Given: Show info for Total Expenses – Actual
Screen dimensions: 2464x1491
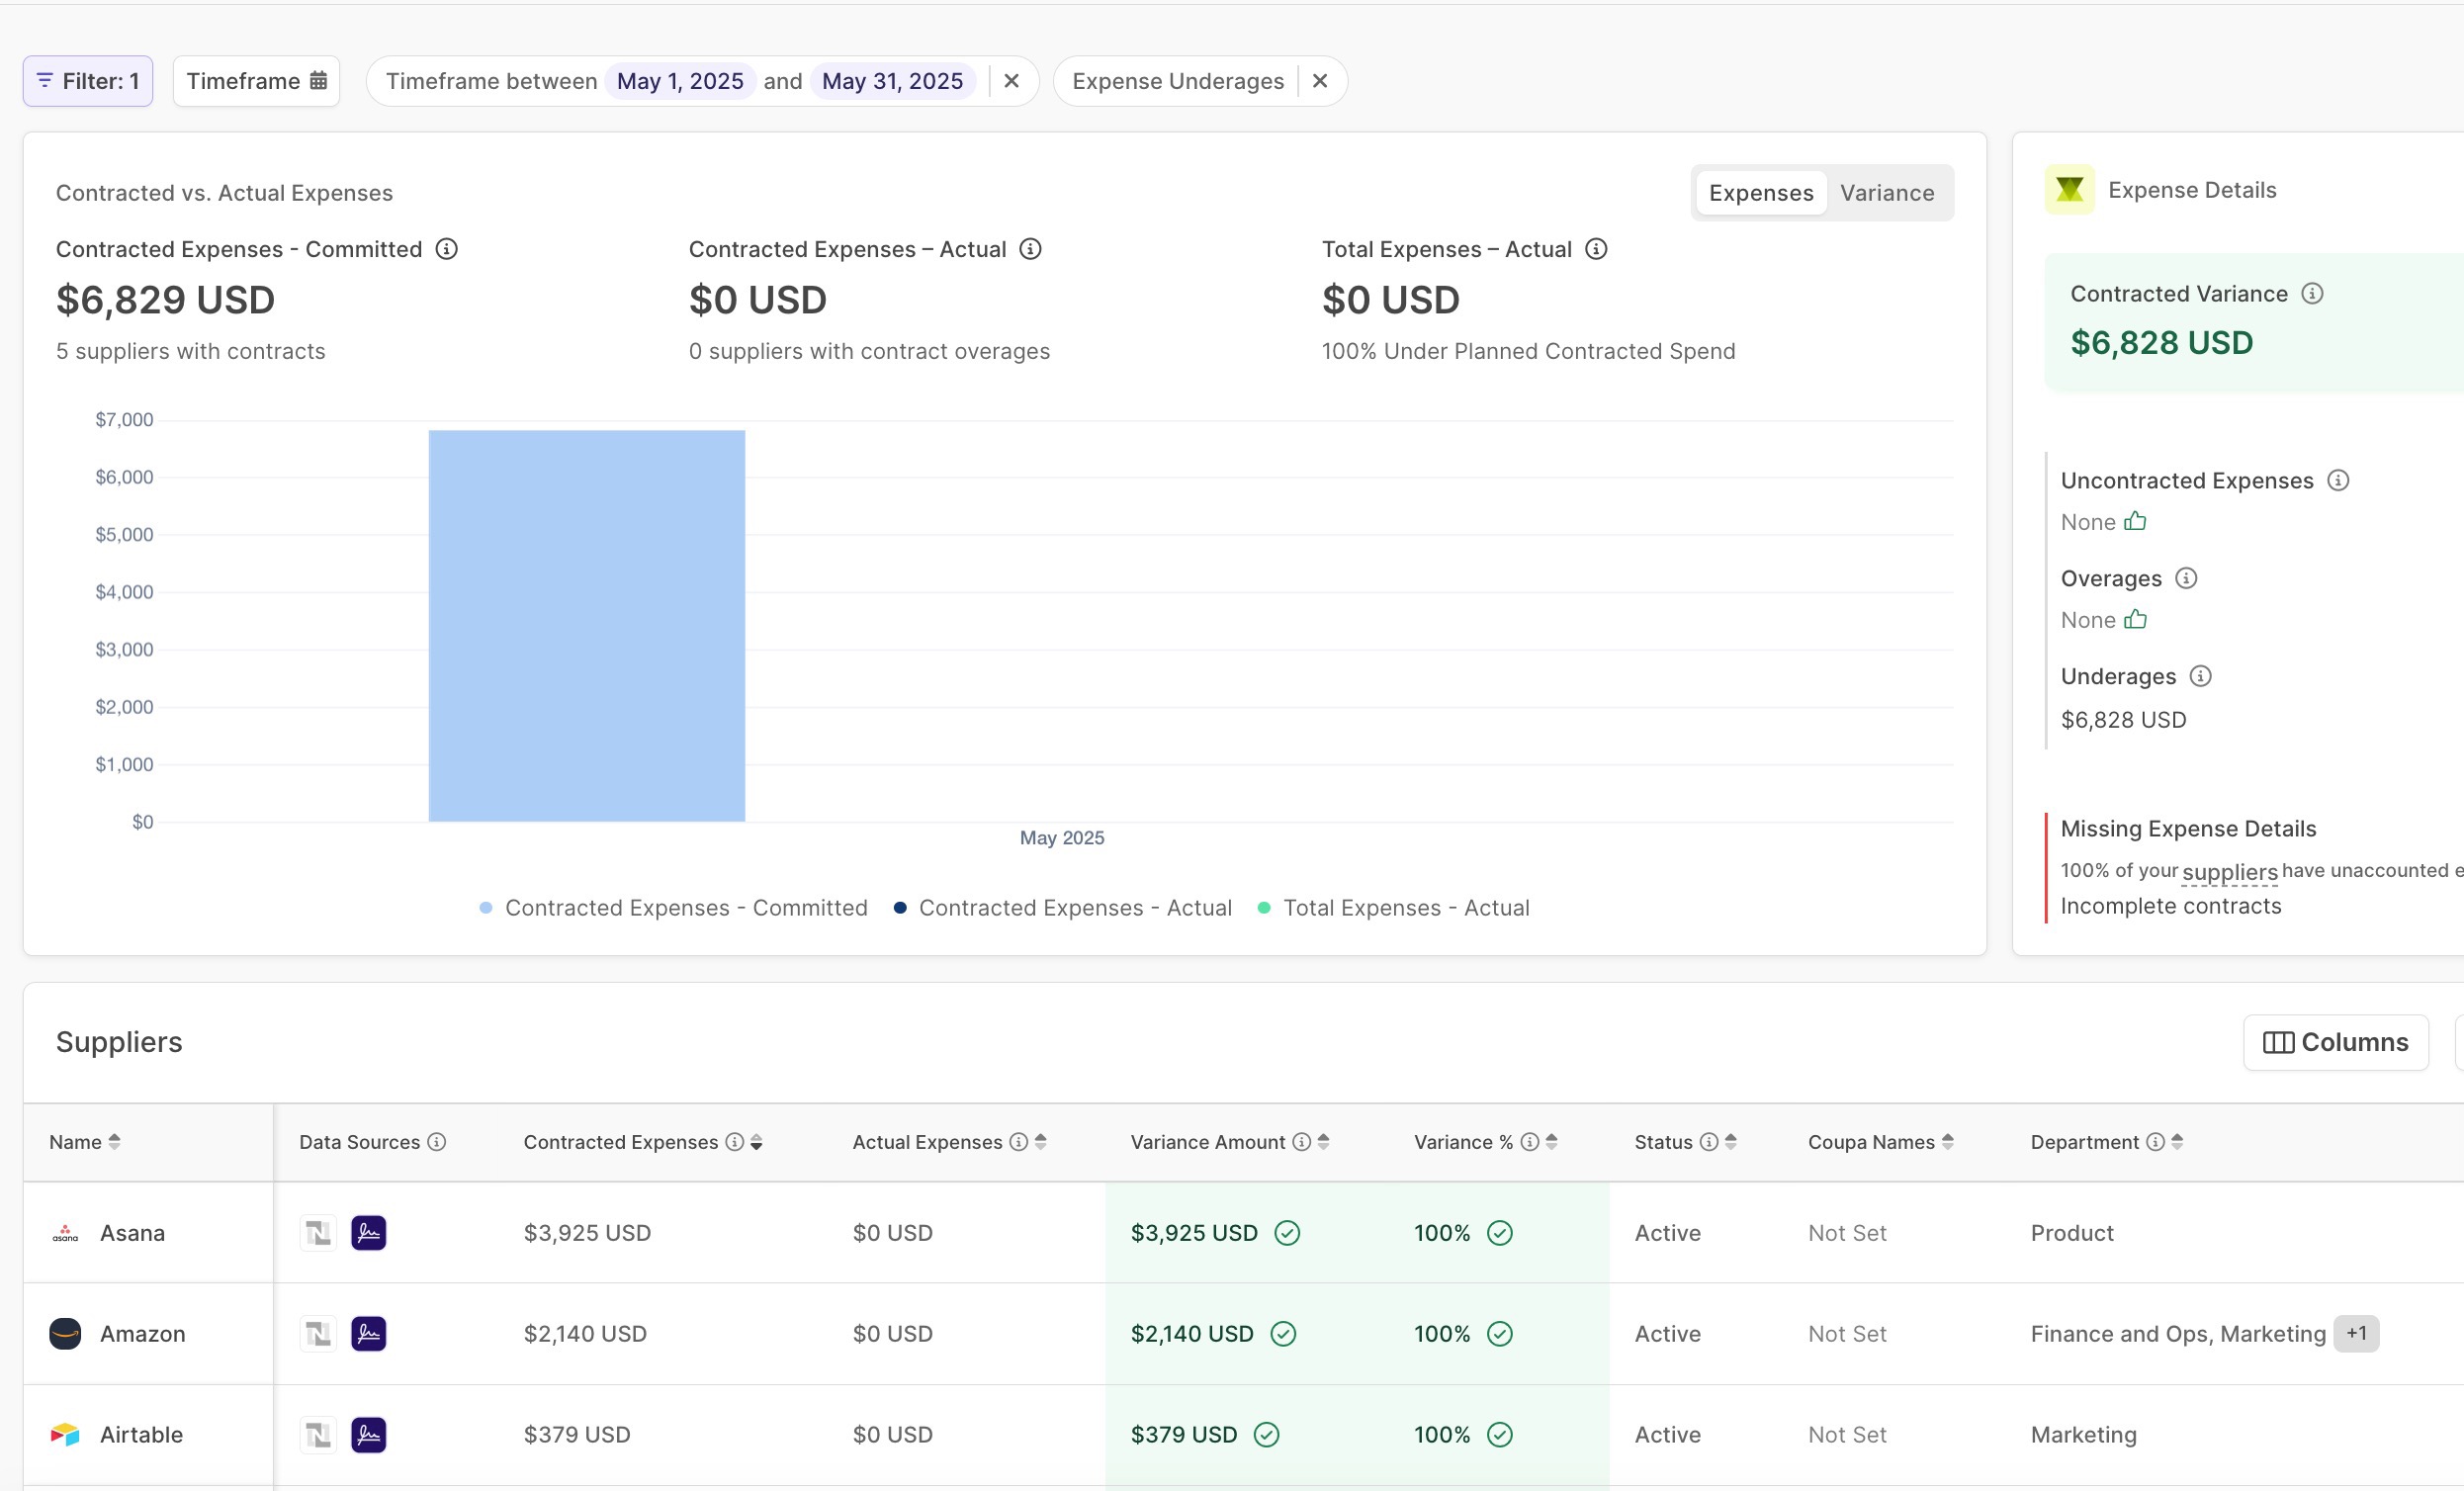Looking at the screenshot, I should (1596, 249).
